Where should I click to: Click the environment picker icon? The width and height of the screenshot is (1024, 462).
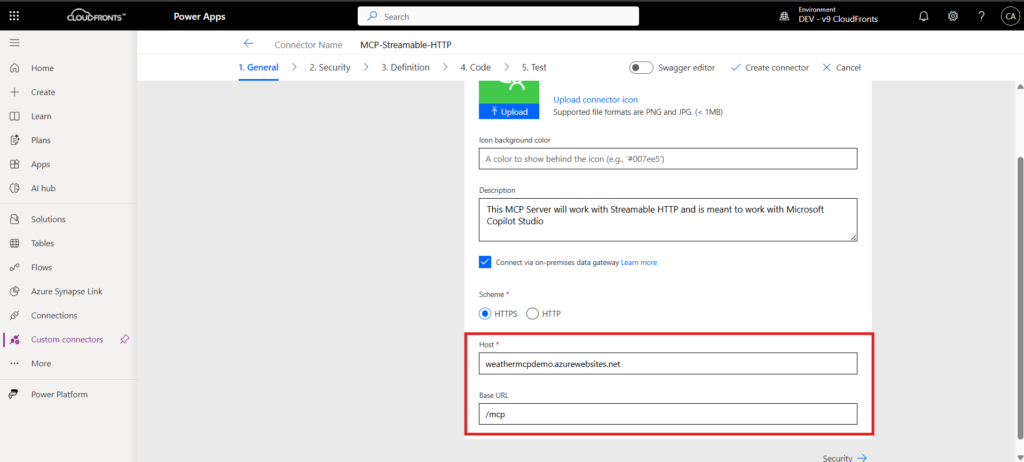coord(784,17)
